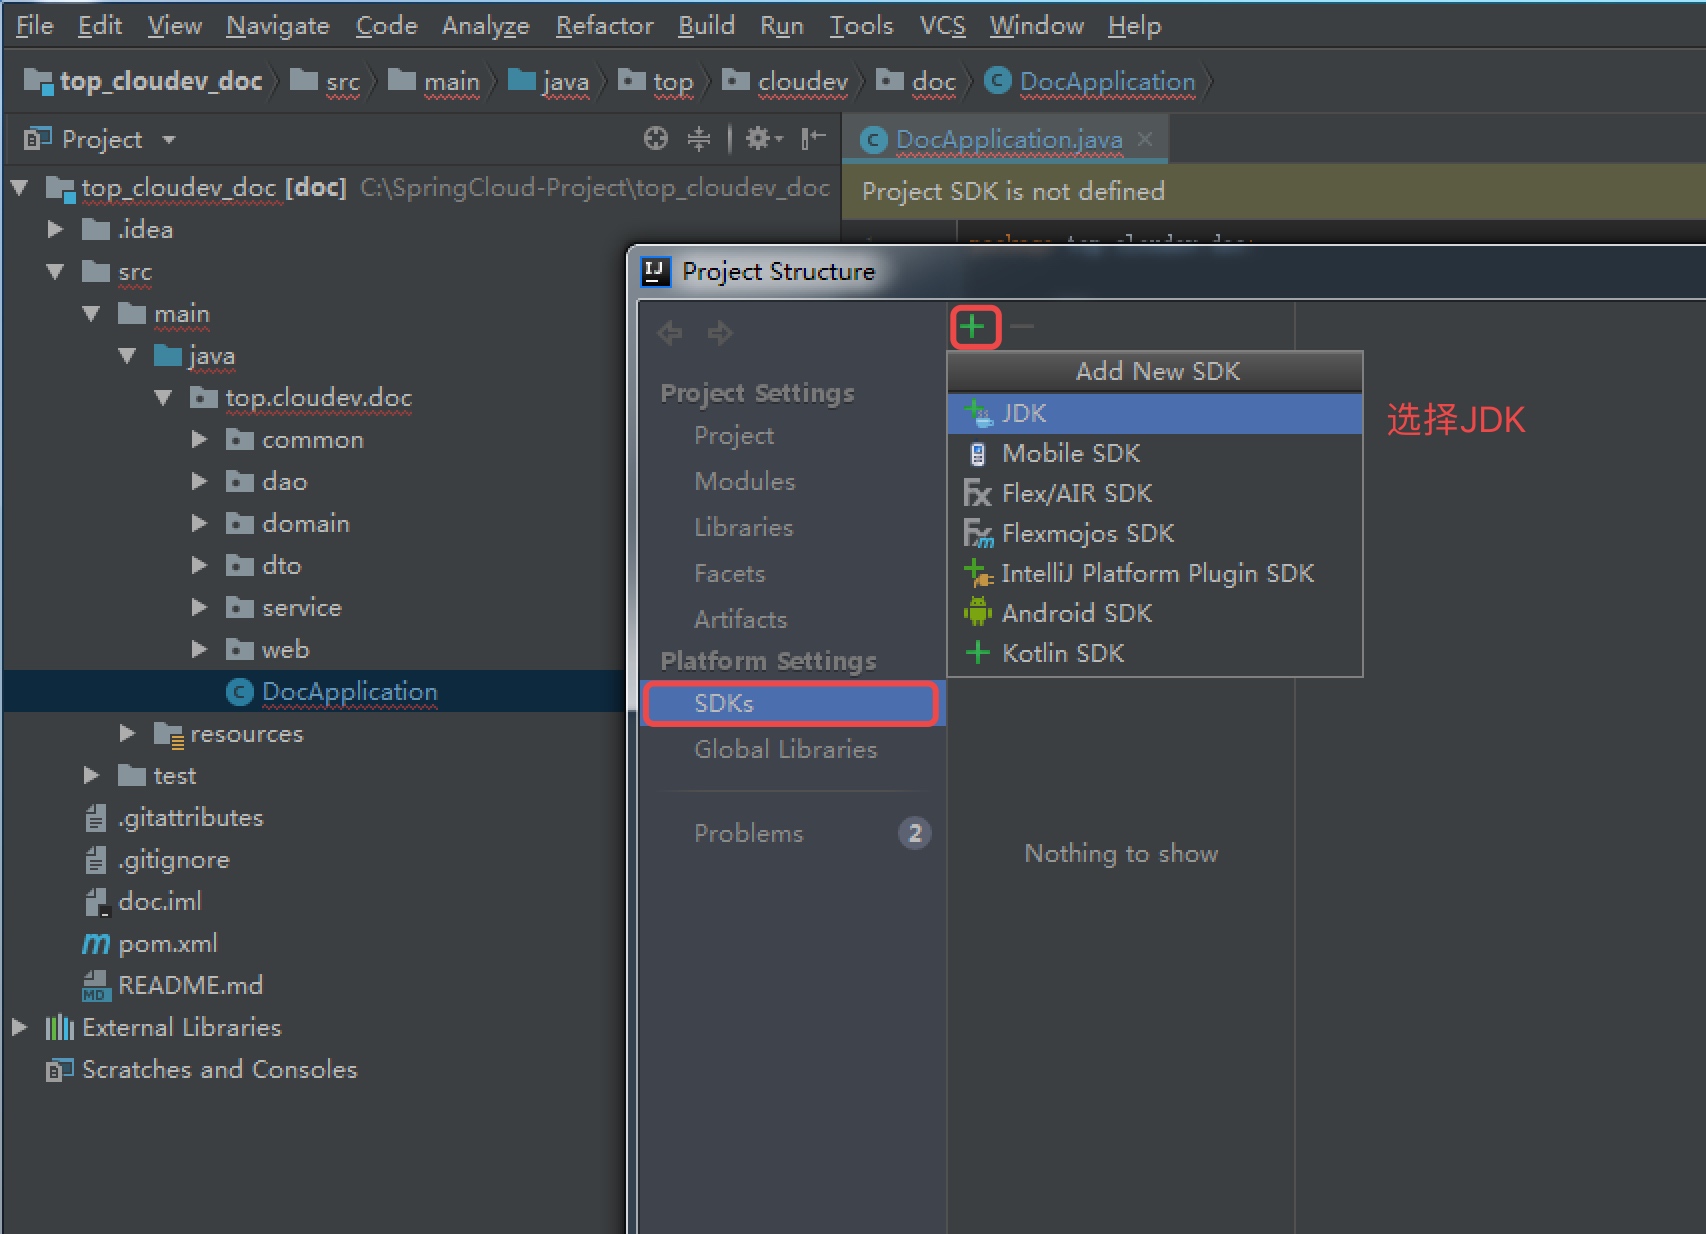Select Flexmojos SDK option

coord(1155,533)
